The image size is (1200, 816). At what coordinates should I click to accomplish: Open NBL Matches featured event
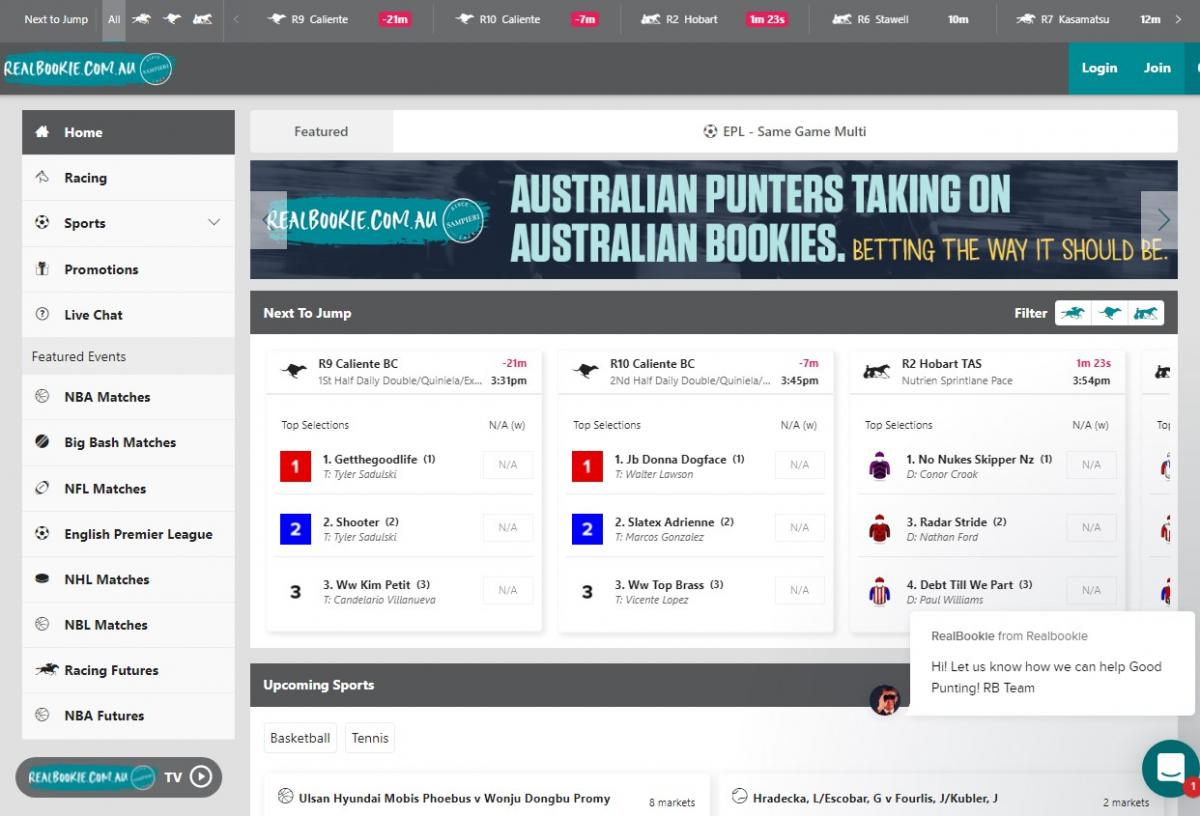tap(128, 625)
